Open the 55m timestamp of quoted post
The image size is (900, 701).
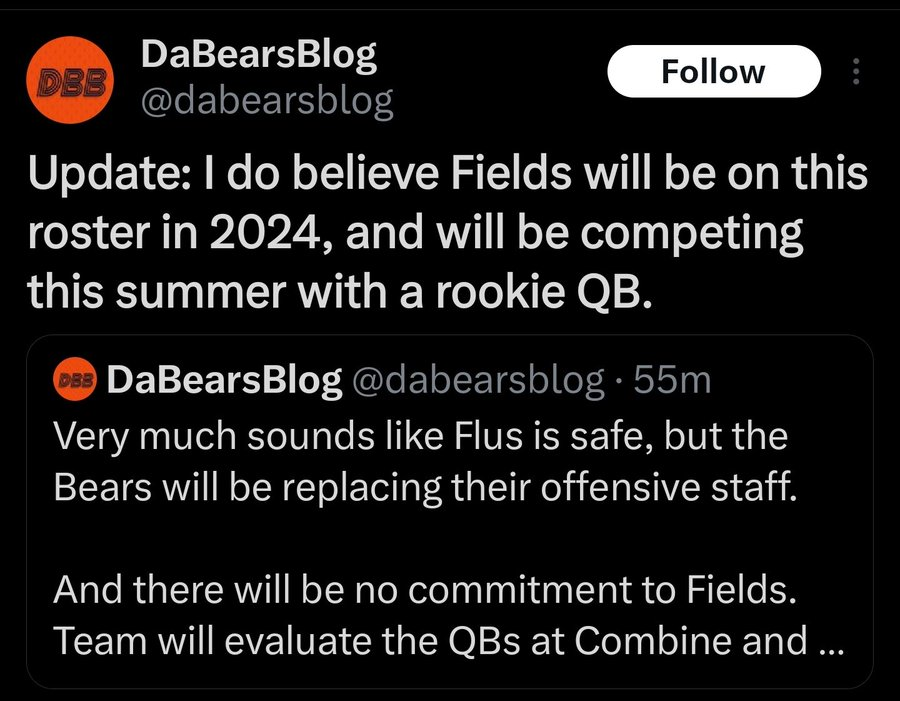coord(677,380)
